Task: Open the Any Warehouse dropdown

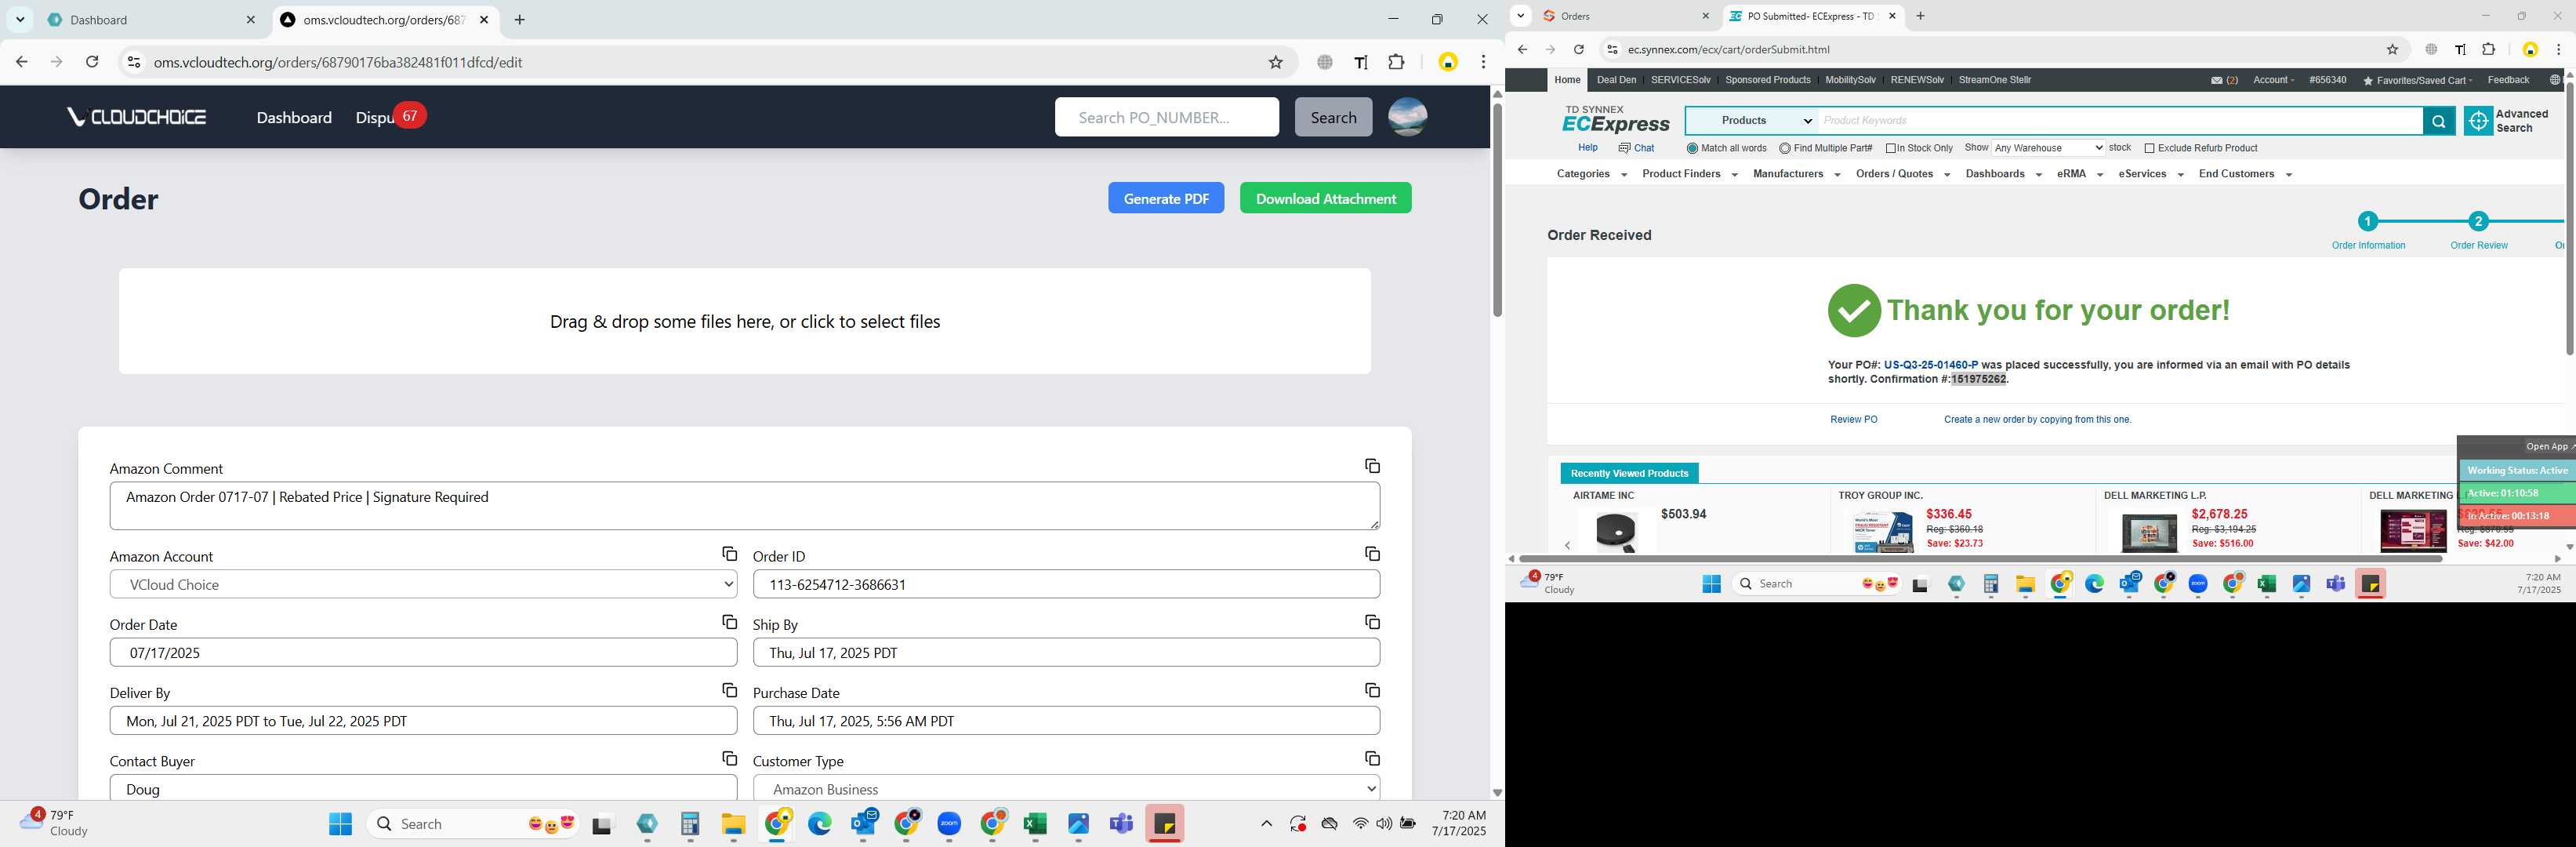Action: tap(2048, 148)
